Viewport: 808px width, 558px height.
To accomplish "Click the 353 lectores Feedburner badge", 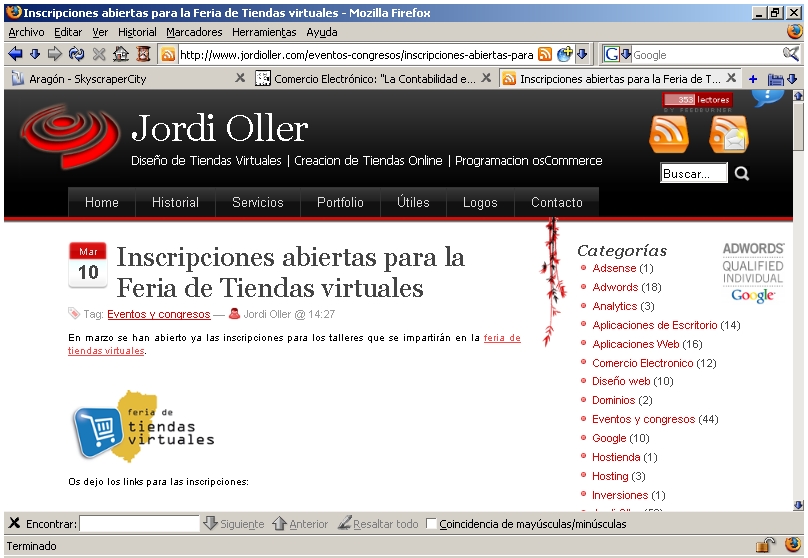I will point(697,100).
